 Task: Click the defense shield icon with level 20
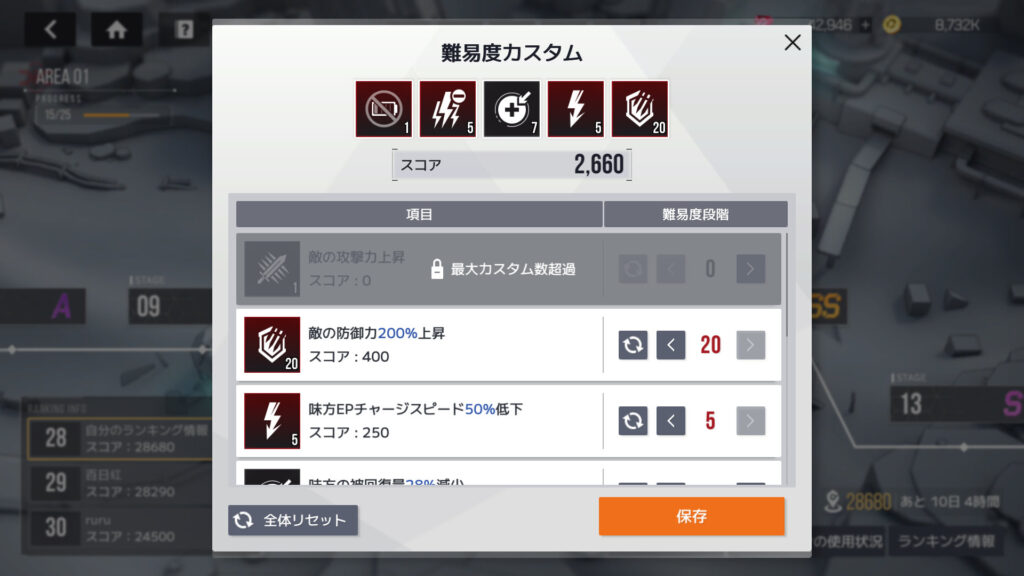point(639,109)
